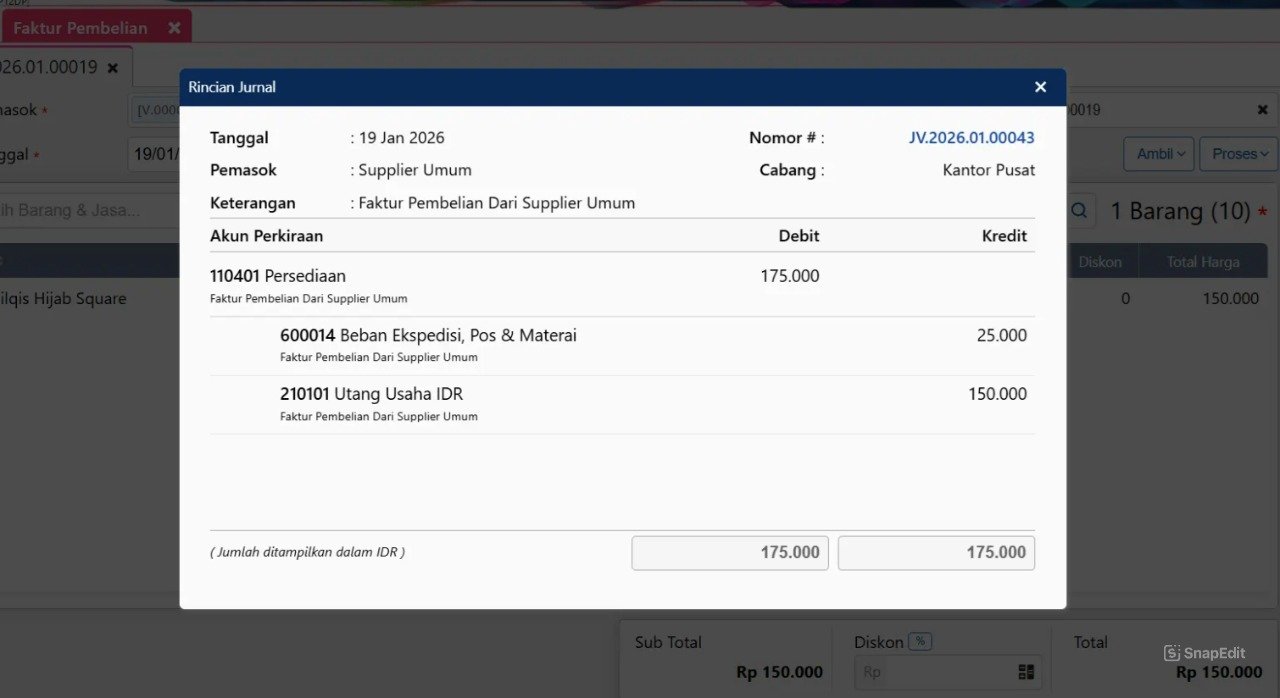Switch to the Faktur Pembelian tab
The width and height of the screenshot is (1280, 698).
80,28
